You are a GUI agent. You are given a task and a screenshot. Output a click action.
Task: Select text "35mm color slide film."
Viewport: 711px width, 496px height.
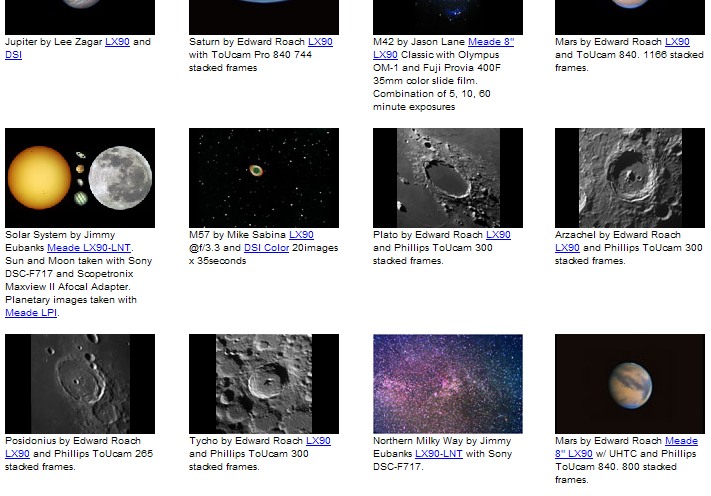tap(425, 81)
